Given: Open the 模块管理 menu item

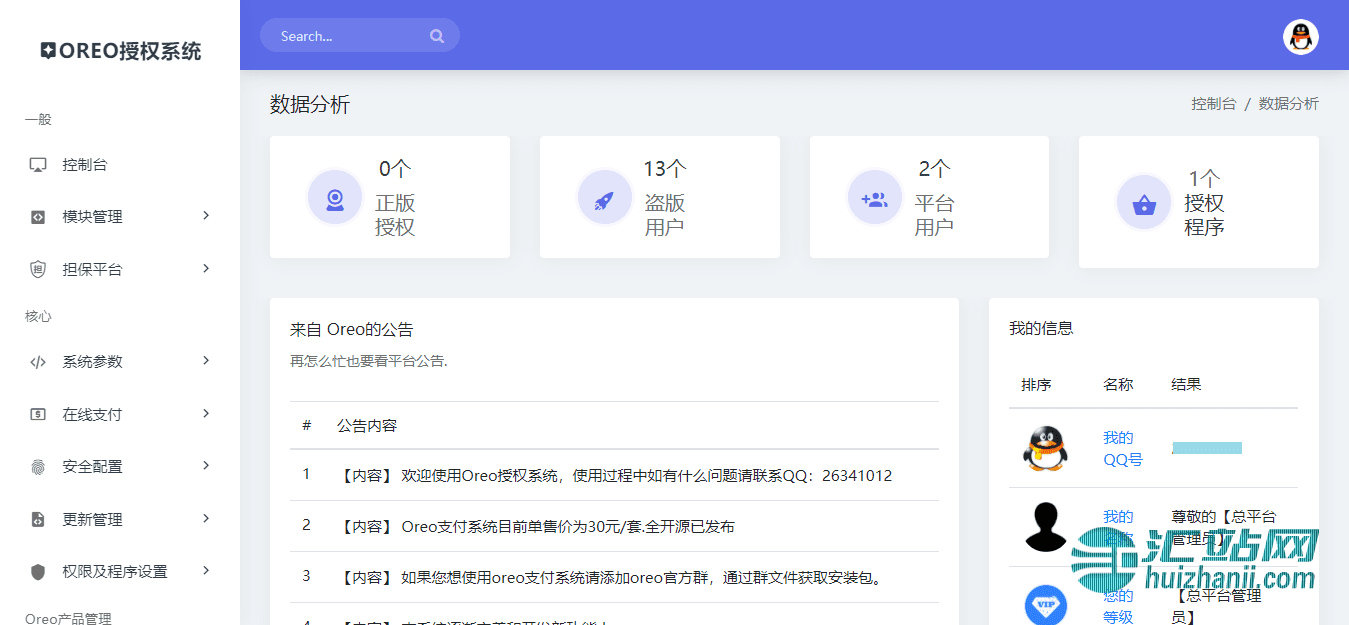Looking at the screenshot, I should tap(120, 217).
